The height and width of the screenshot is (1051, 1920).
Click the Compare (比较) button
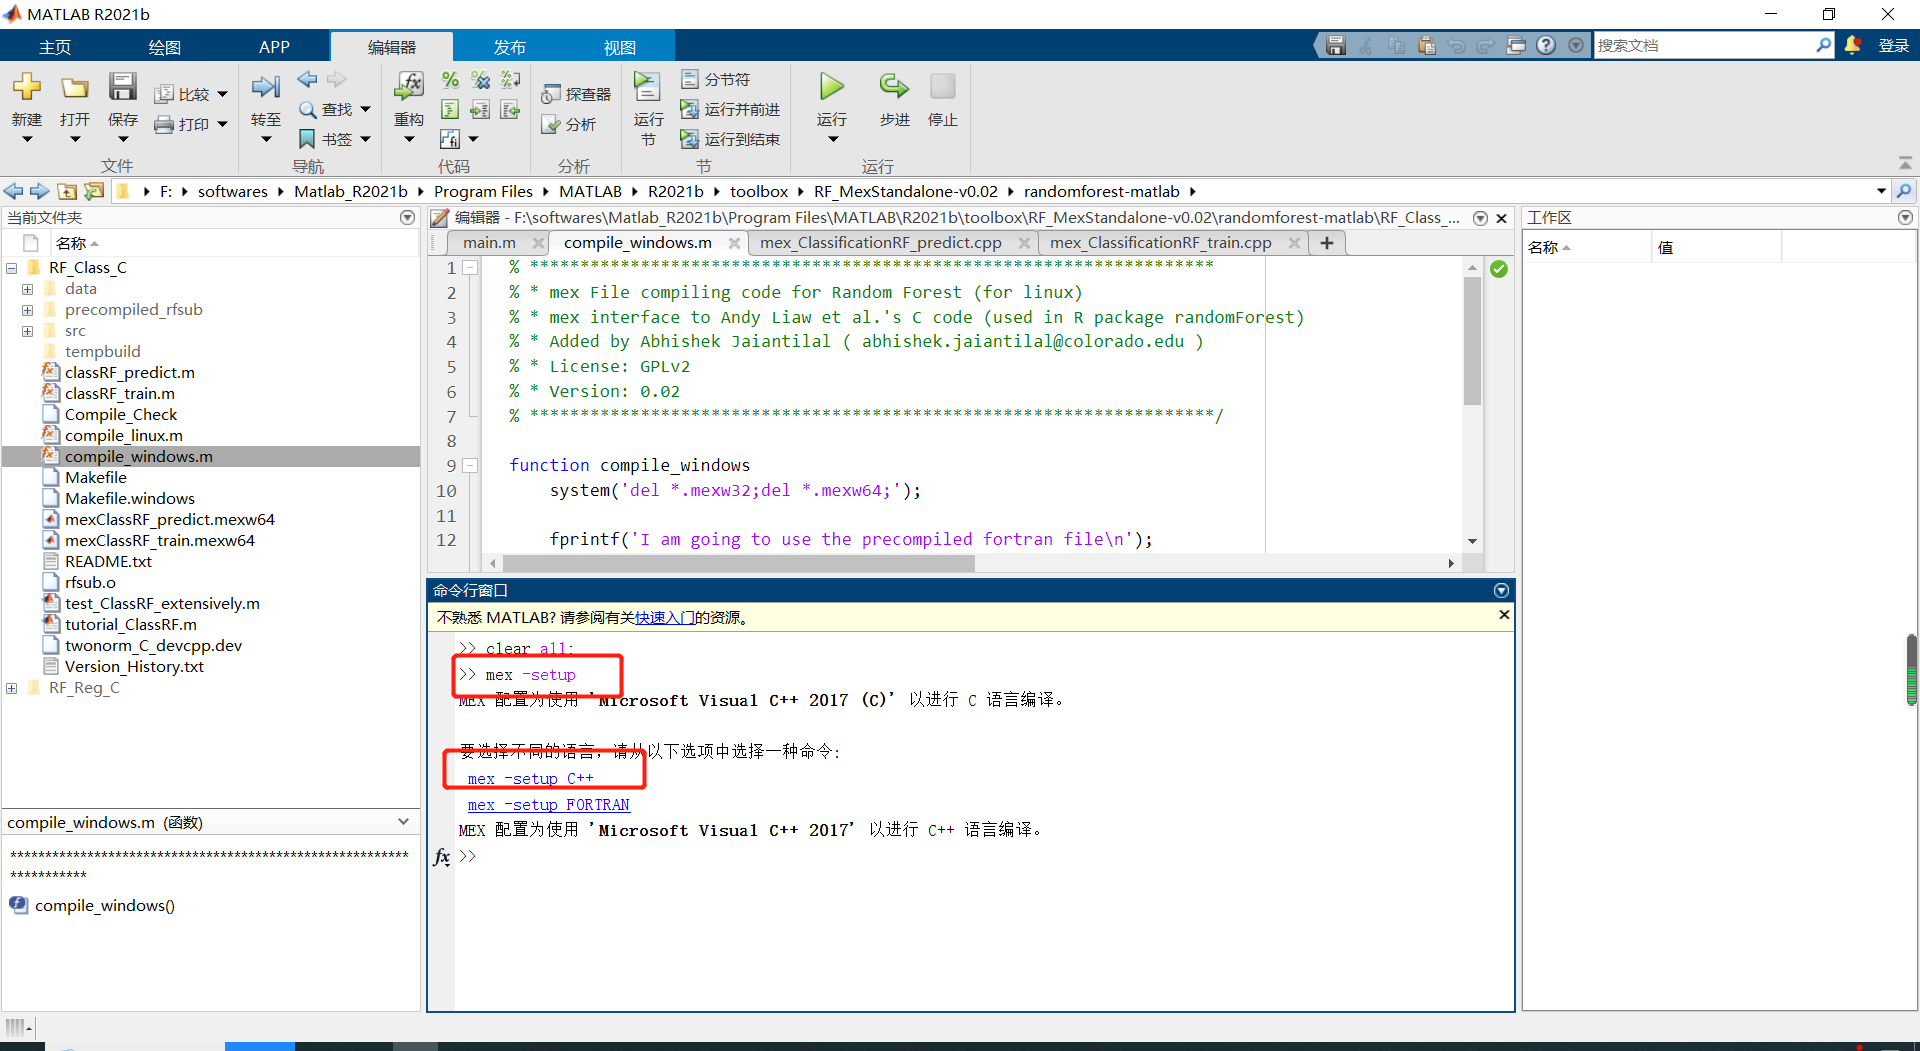(x=190, y=94)
